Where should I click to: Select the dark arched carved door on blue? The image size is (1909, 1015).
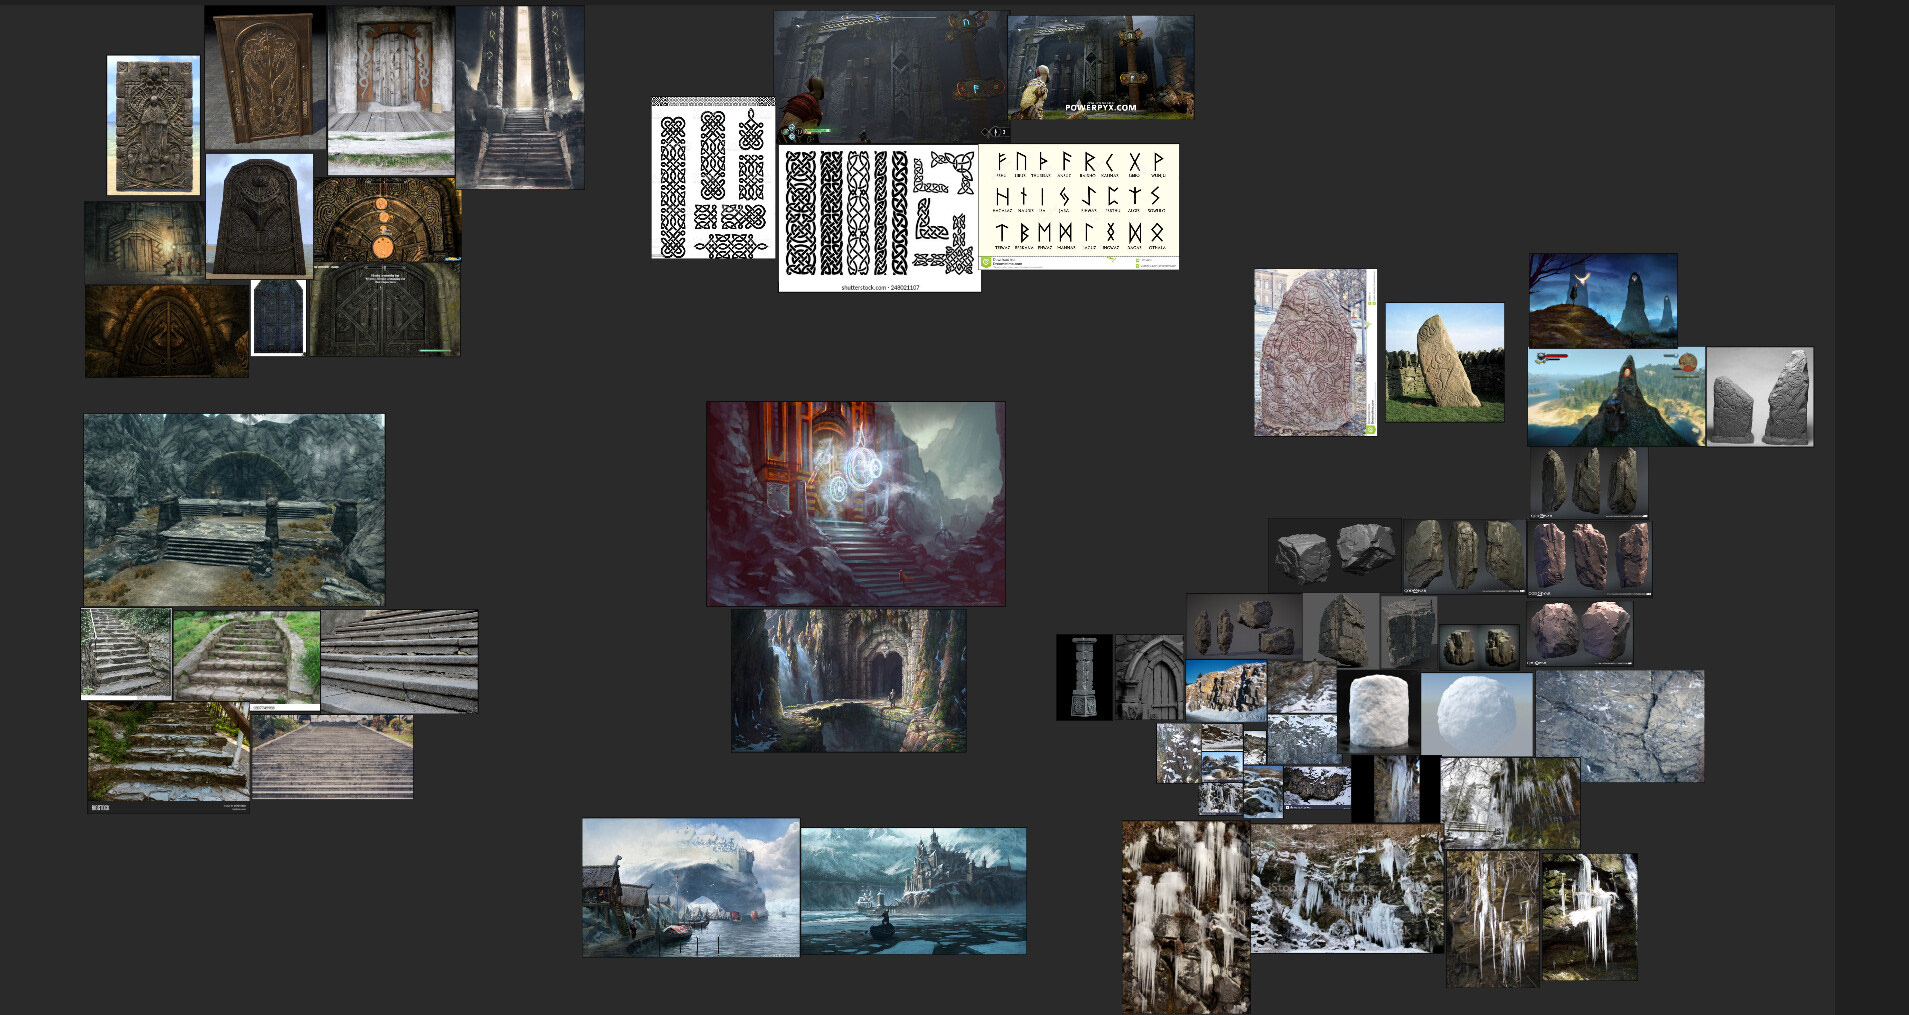click(259, 216)
